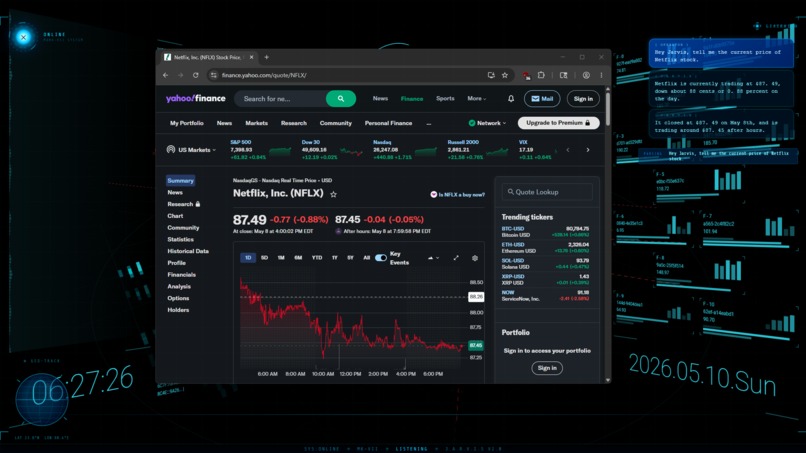This screenshot has height=453, width=806.
Task: Close the Jarvis overlay with the glowing X
Action: click(x=23, y=37)
